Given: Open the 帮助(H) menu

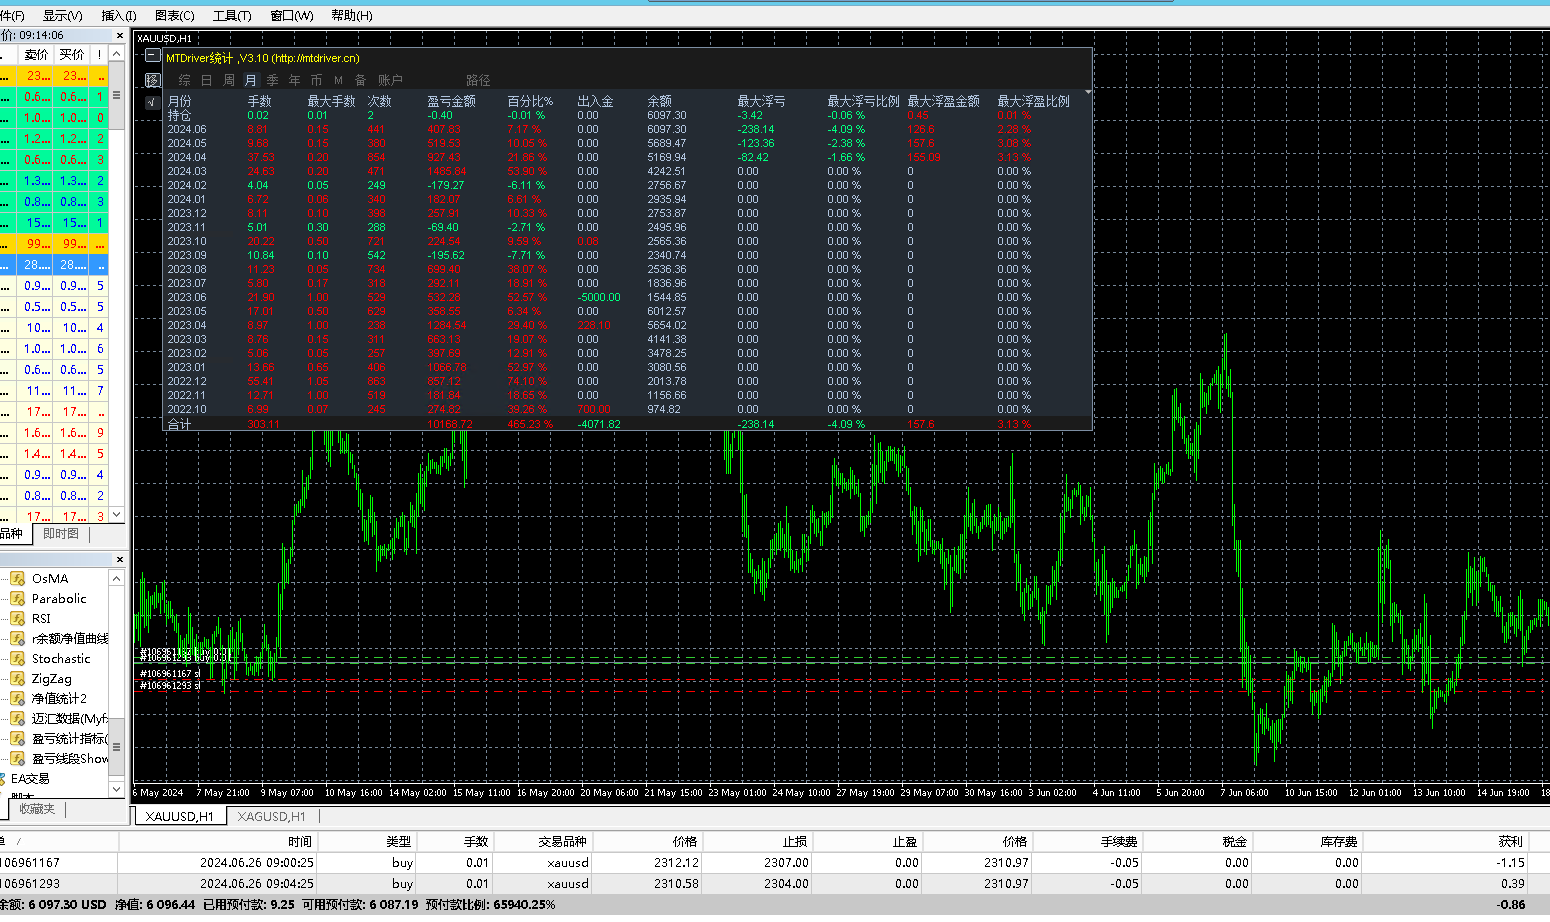Looking at the screenshot, I should (352, 15).
